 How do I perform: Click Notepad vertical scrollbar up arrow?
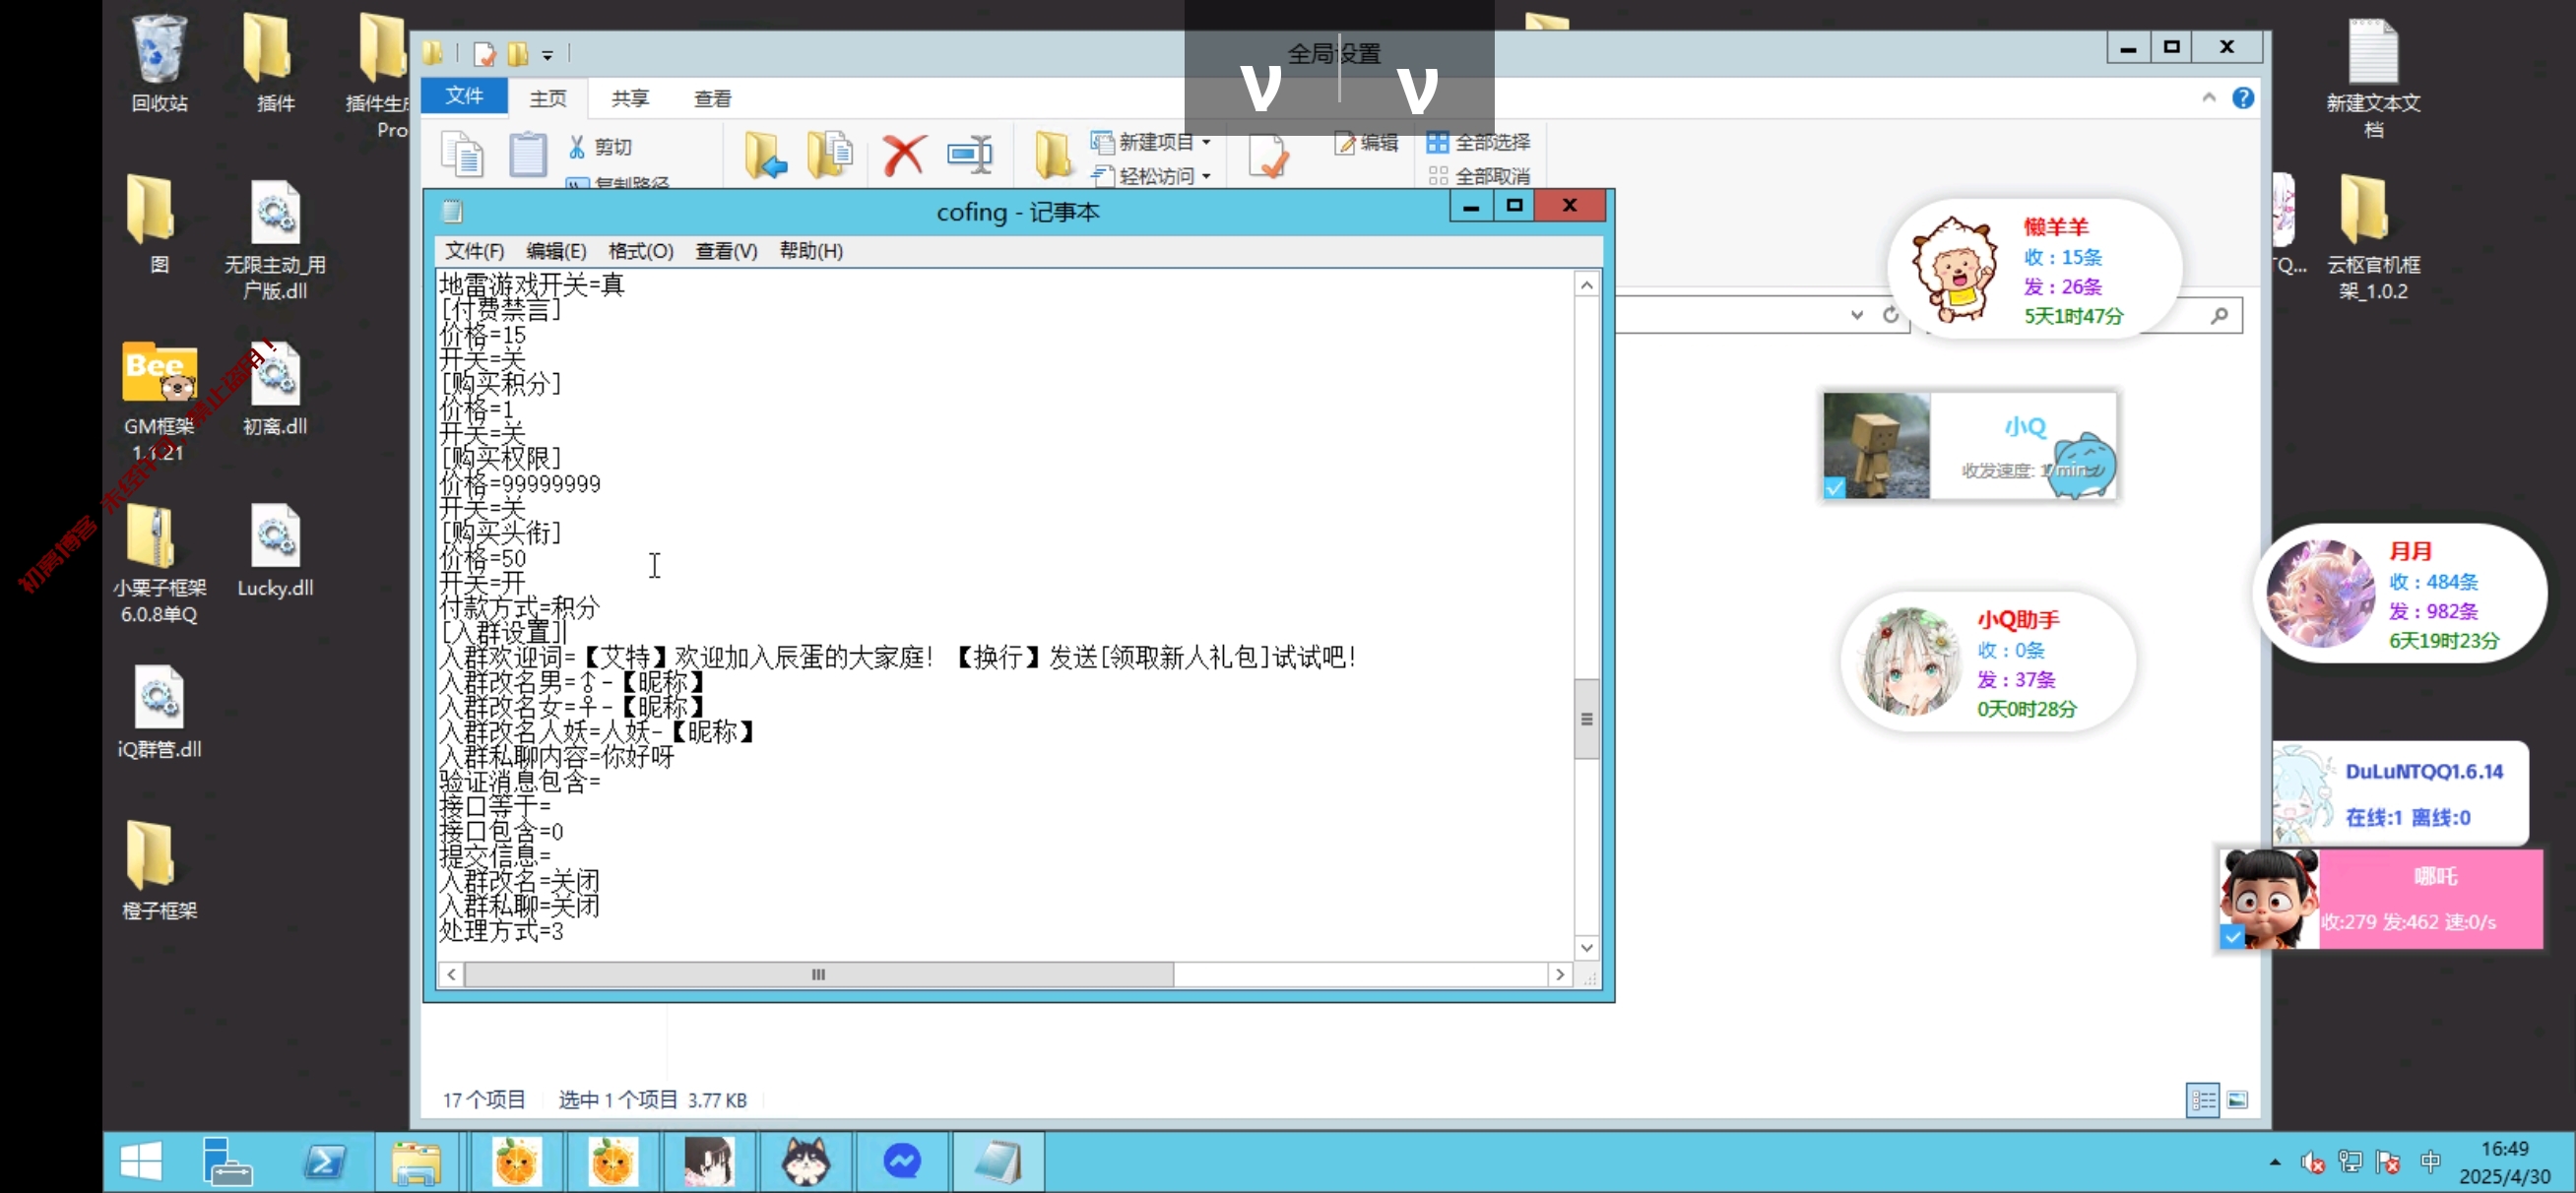click(1586, 285)
